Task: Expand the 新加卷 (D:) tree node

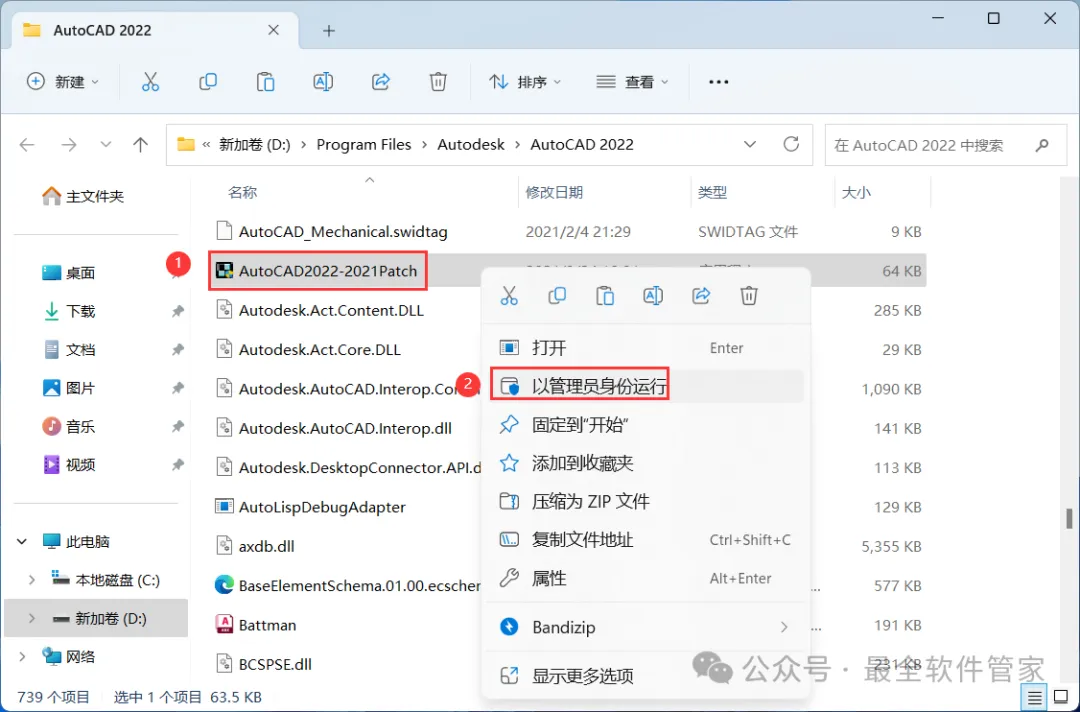Action: (32, 618)
